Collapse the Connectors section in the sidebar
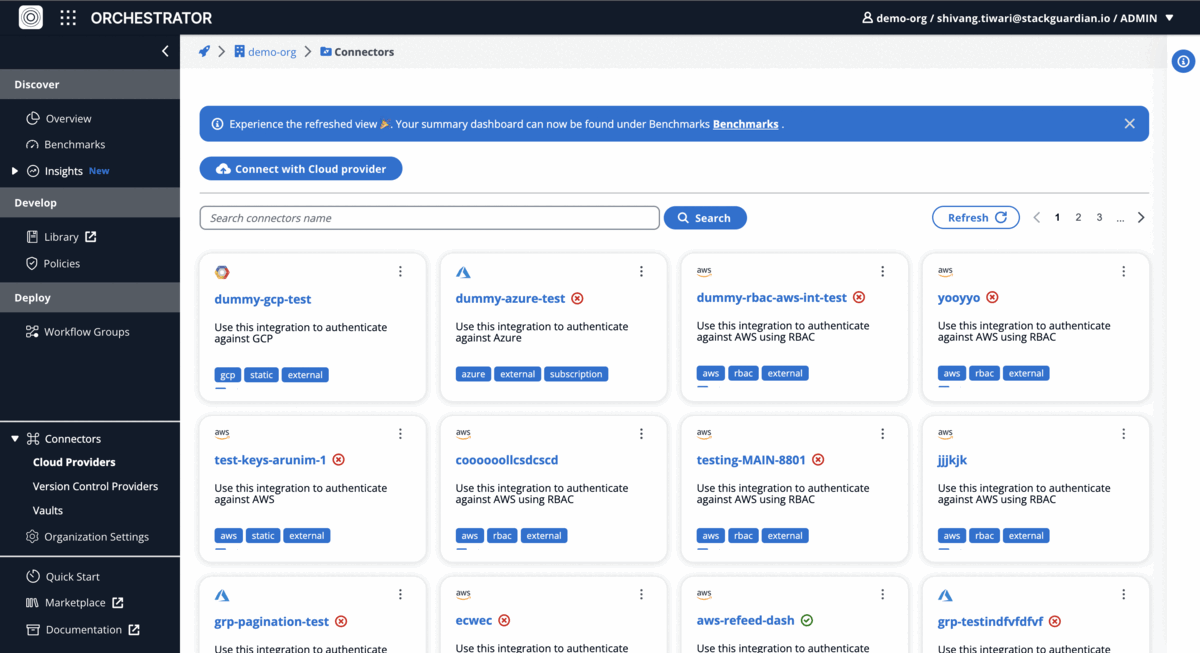This screenshot has height=653, width=1200. [x=14, y=438]
